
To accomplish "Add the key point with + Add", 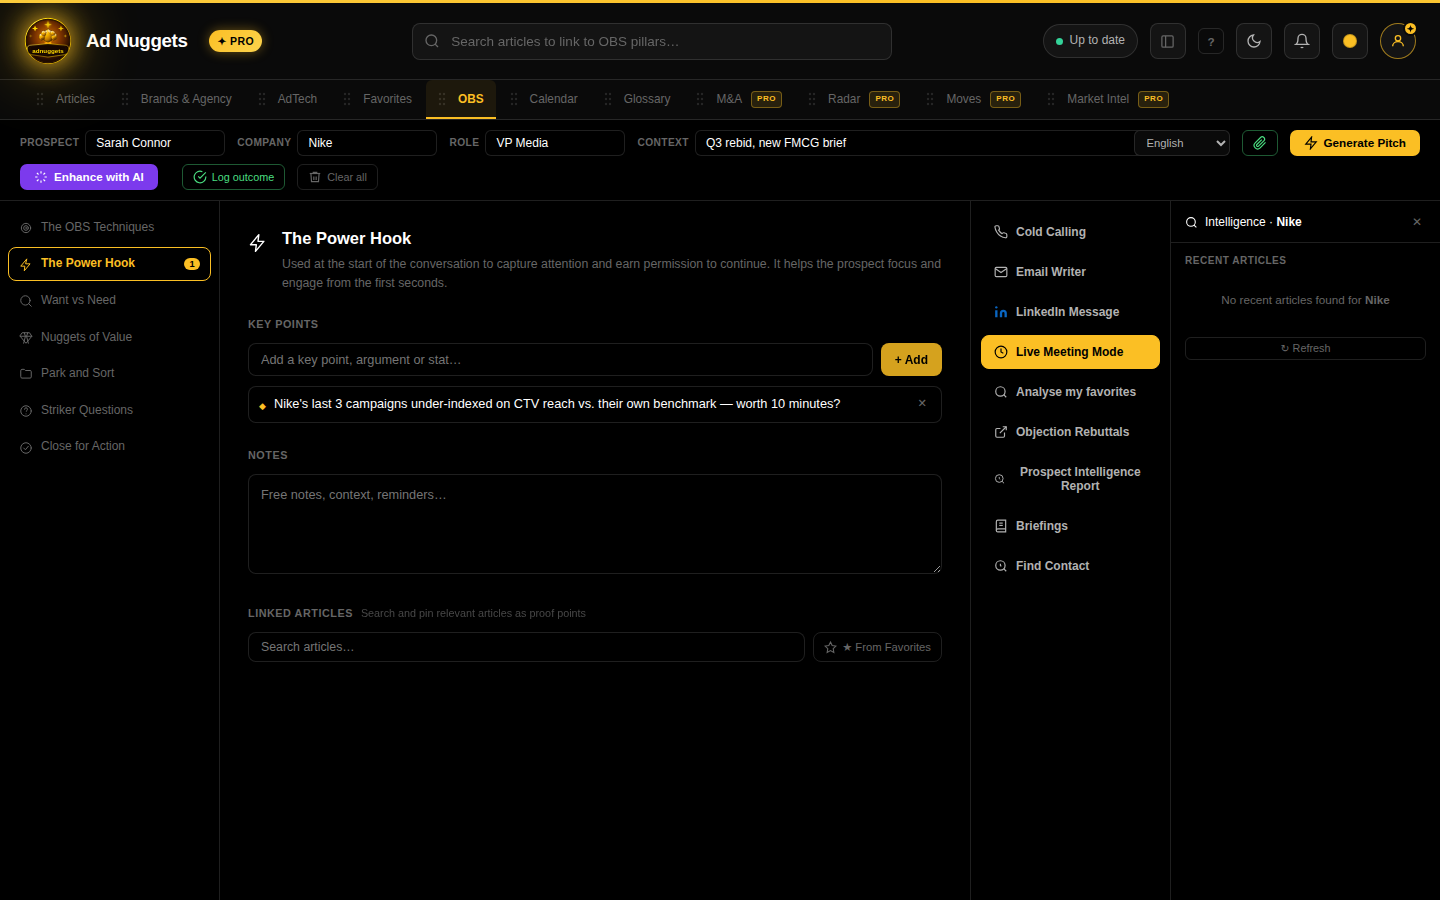I will 911,360.
